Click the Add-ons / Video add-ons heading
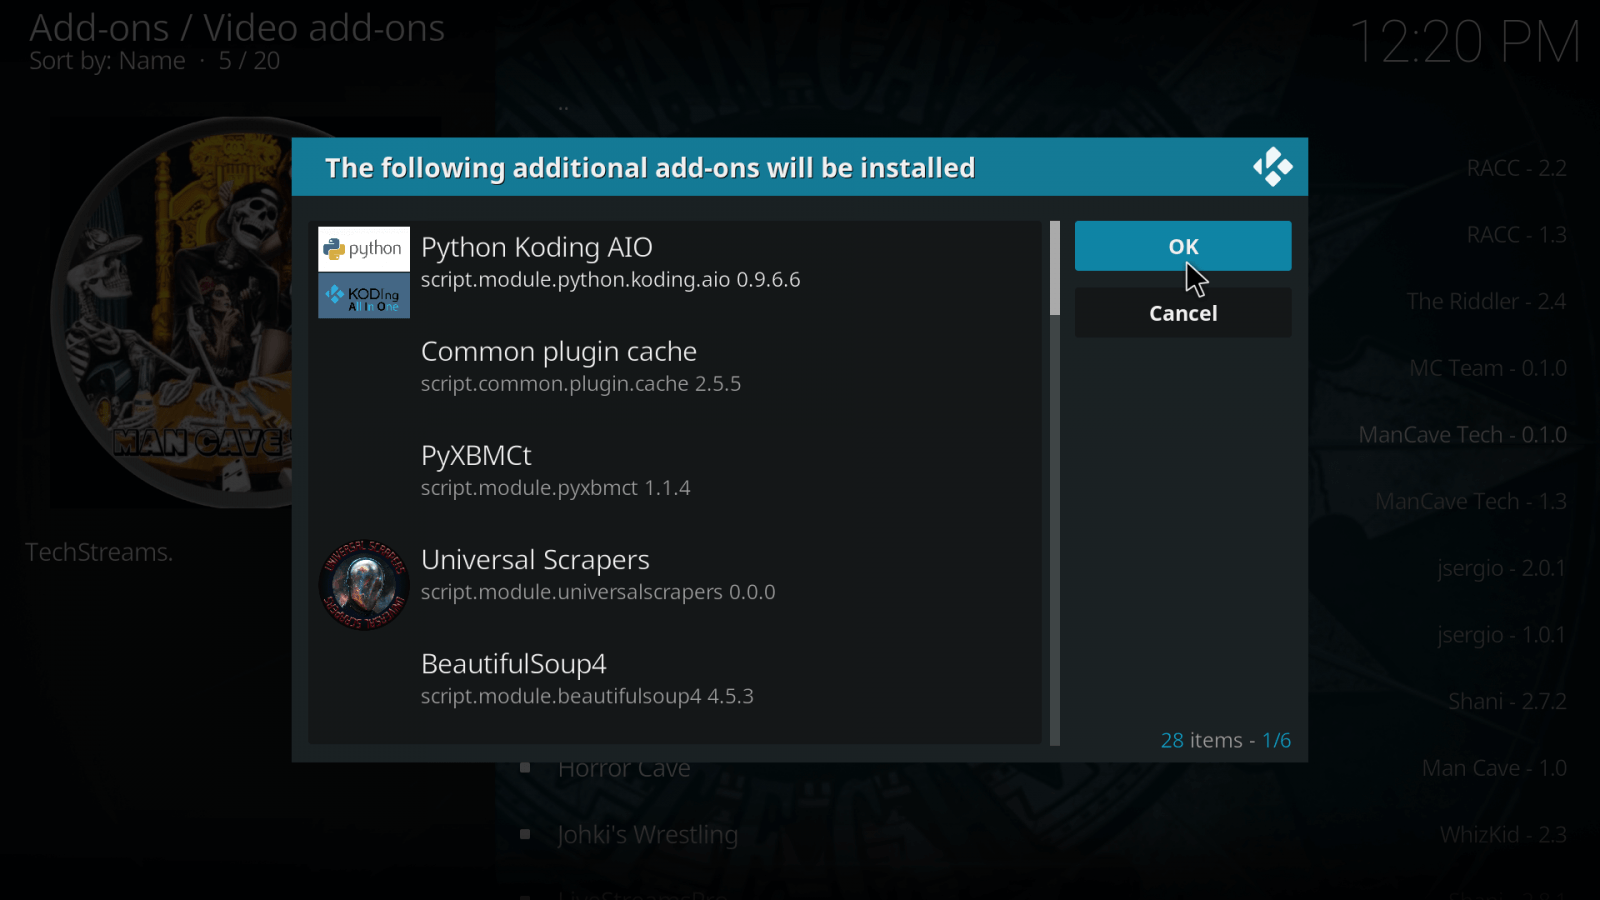Image resolution: width=1600 pixels, height=900 pixels. 237,28
